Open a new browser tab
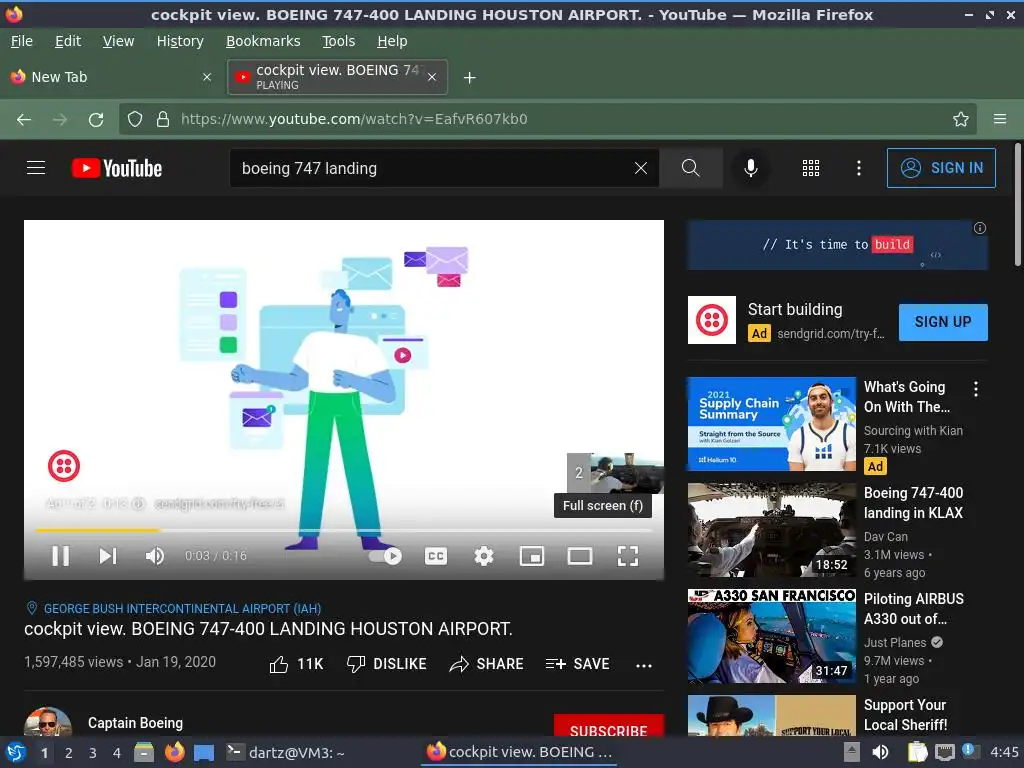The image size is (1024, 768). click(470, 78)
